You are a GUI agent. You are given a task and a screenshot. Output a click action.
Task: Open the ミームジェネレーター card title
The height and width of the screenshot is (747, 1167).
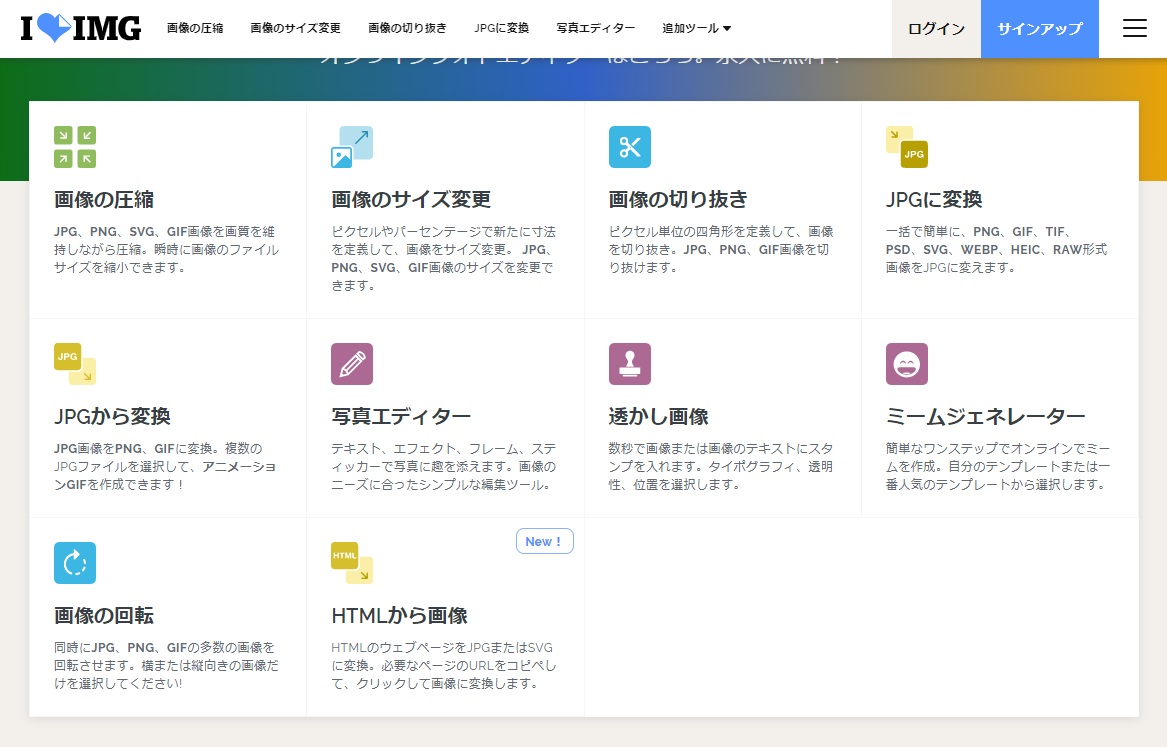[985, 416]
